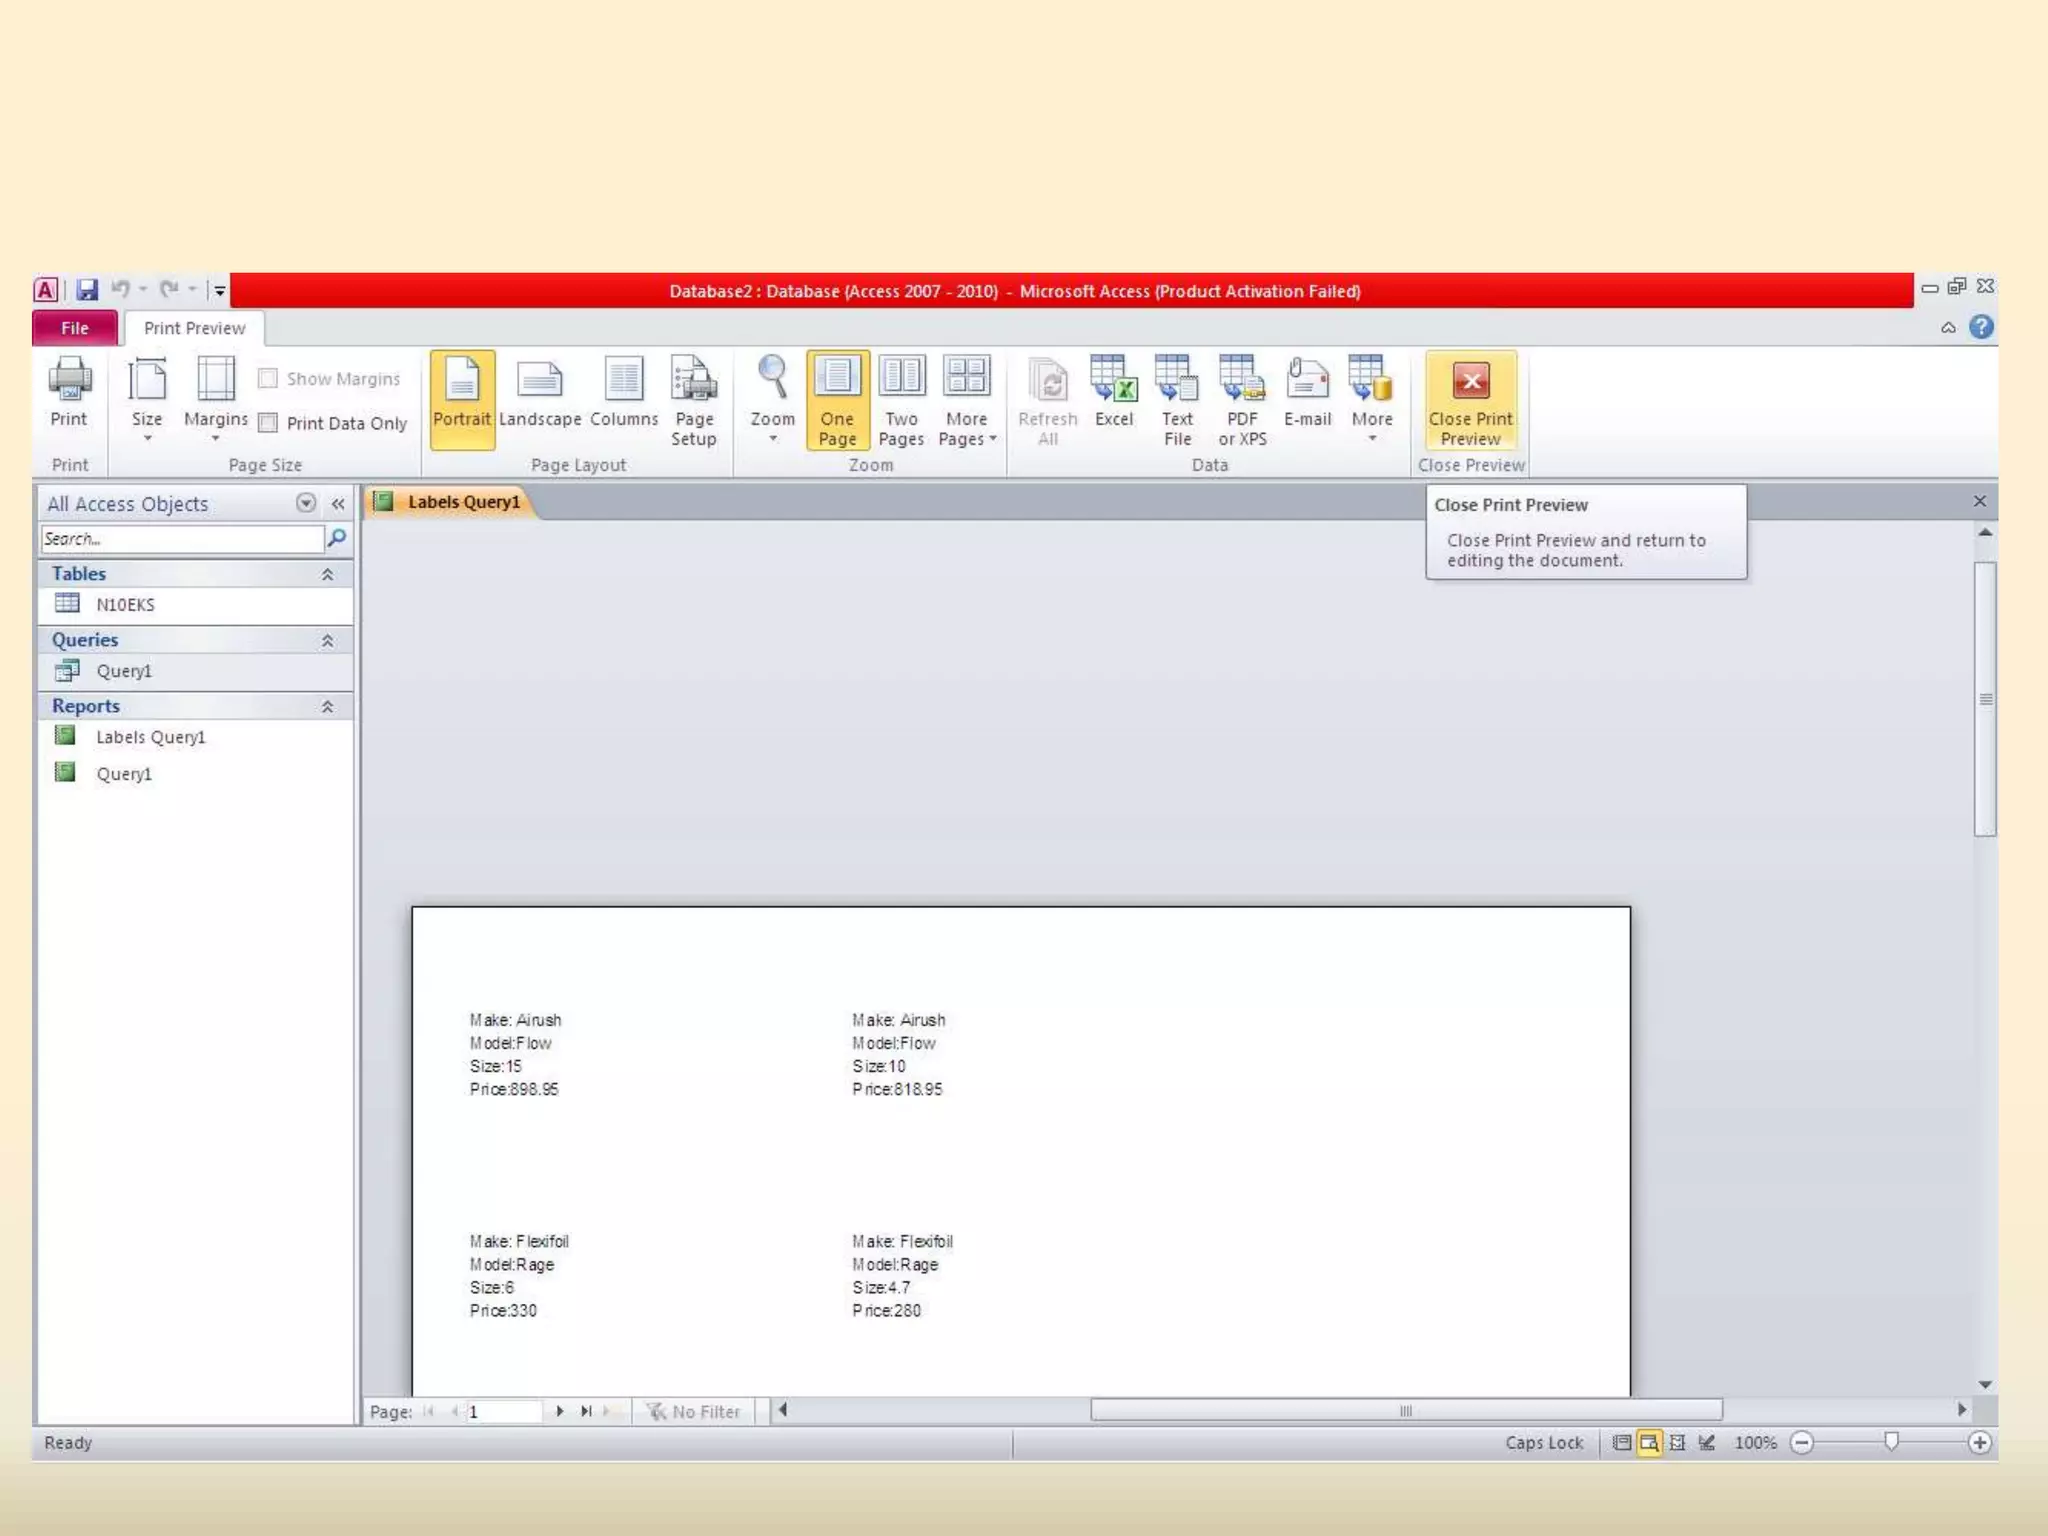Viewport: 2048px width, 1536px height.
Task: Send the report by E-mail
Action: coord(1307,392)
